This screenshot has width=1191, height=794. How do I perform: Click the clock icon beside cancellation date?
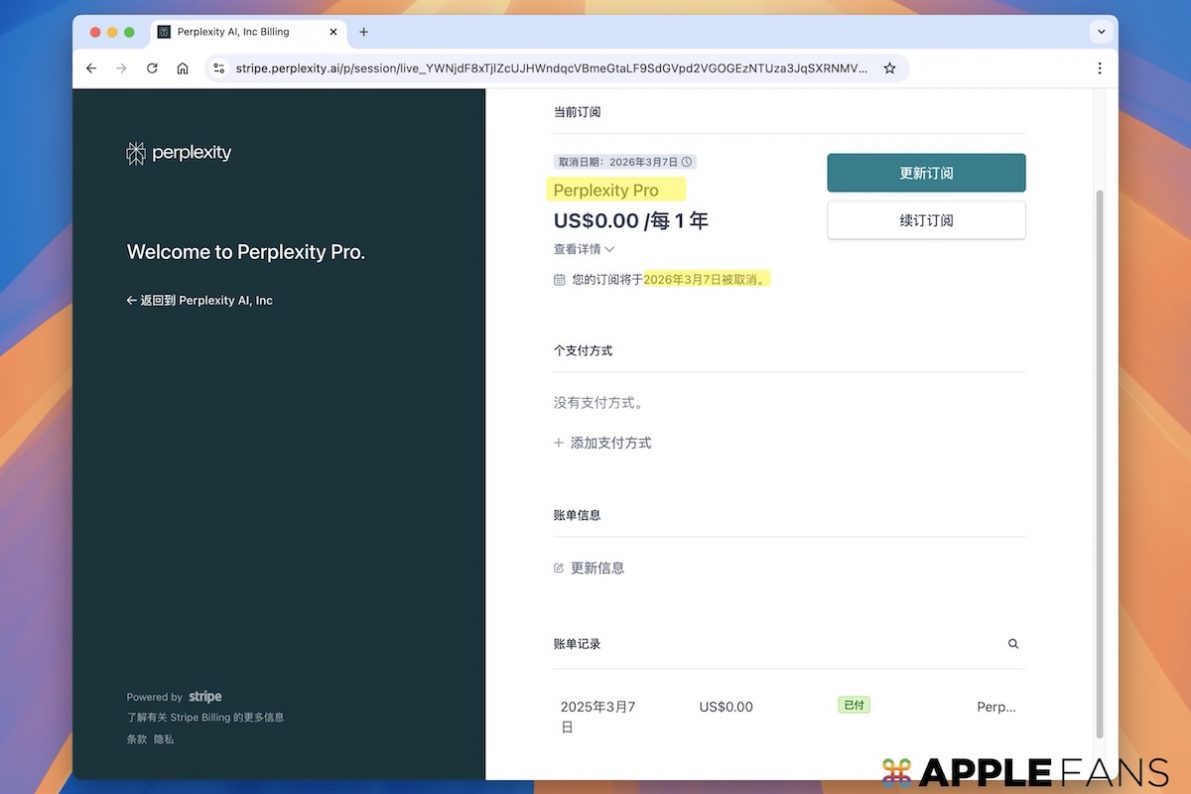[x=687, y=162]
